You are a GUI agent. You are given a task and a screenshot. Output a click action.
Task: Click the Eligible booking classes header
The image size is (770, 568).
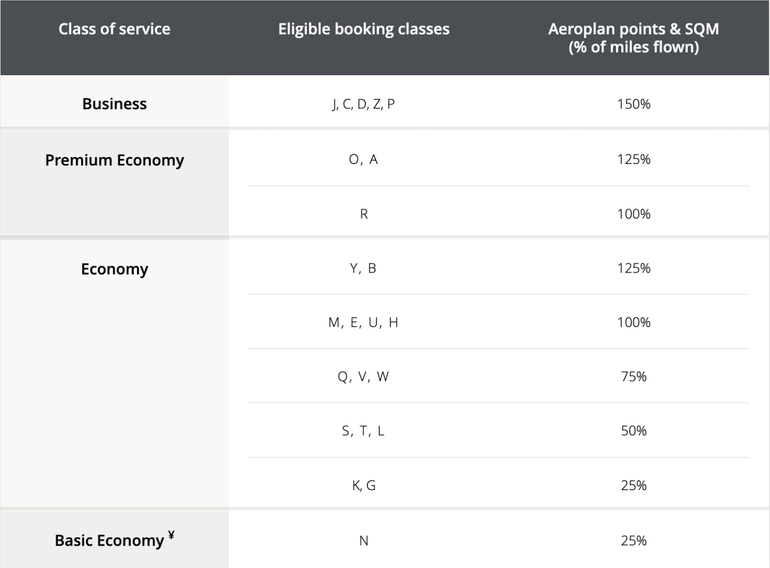pyautogui.click(x=363, y=29)
